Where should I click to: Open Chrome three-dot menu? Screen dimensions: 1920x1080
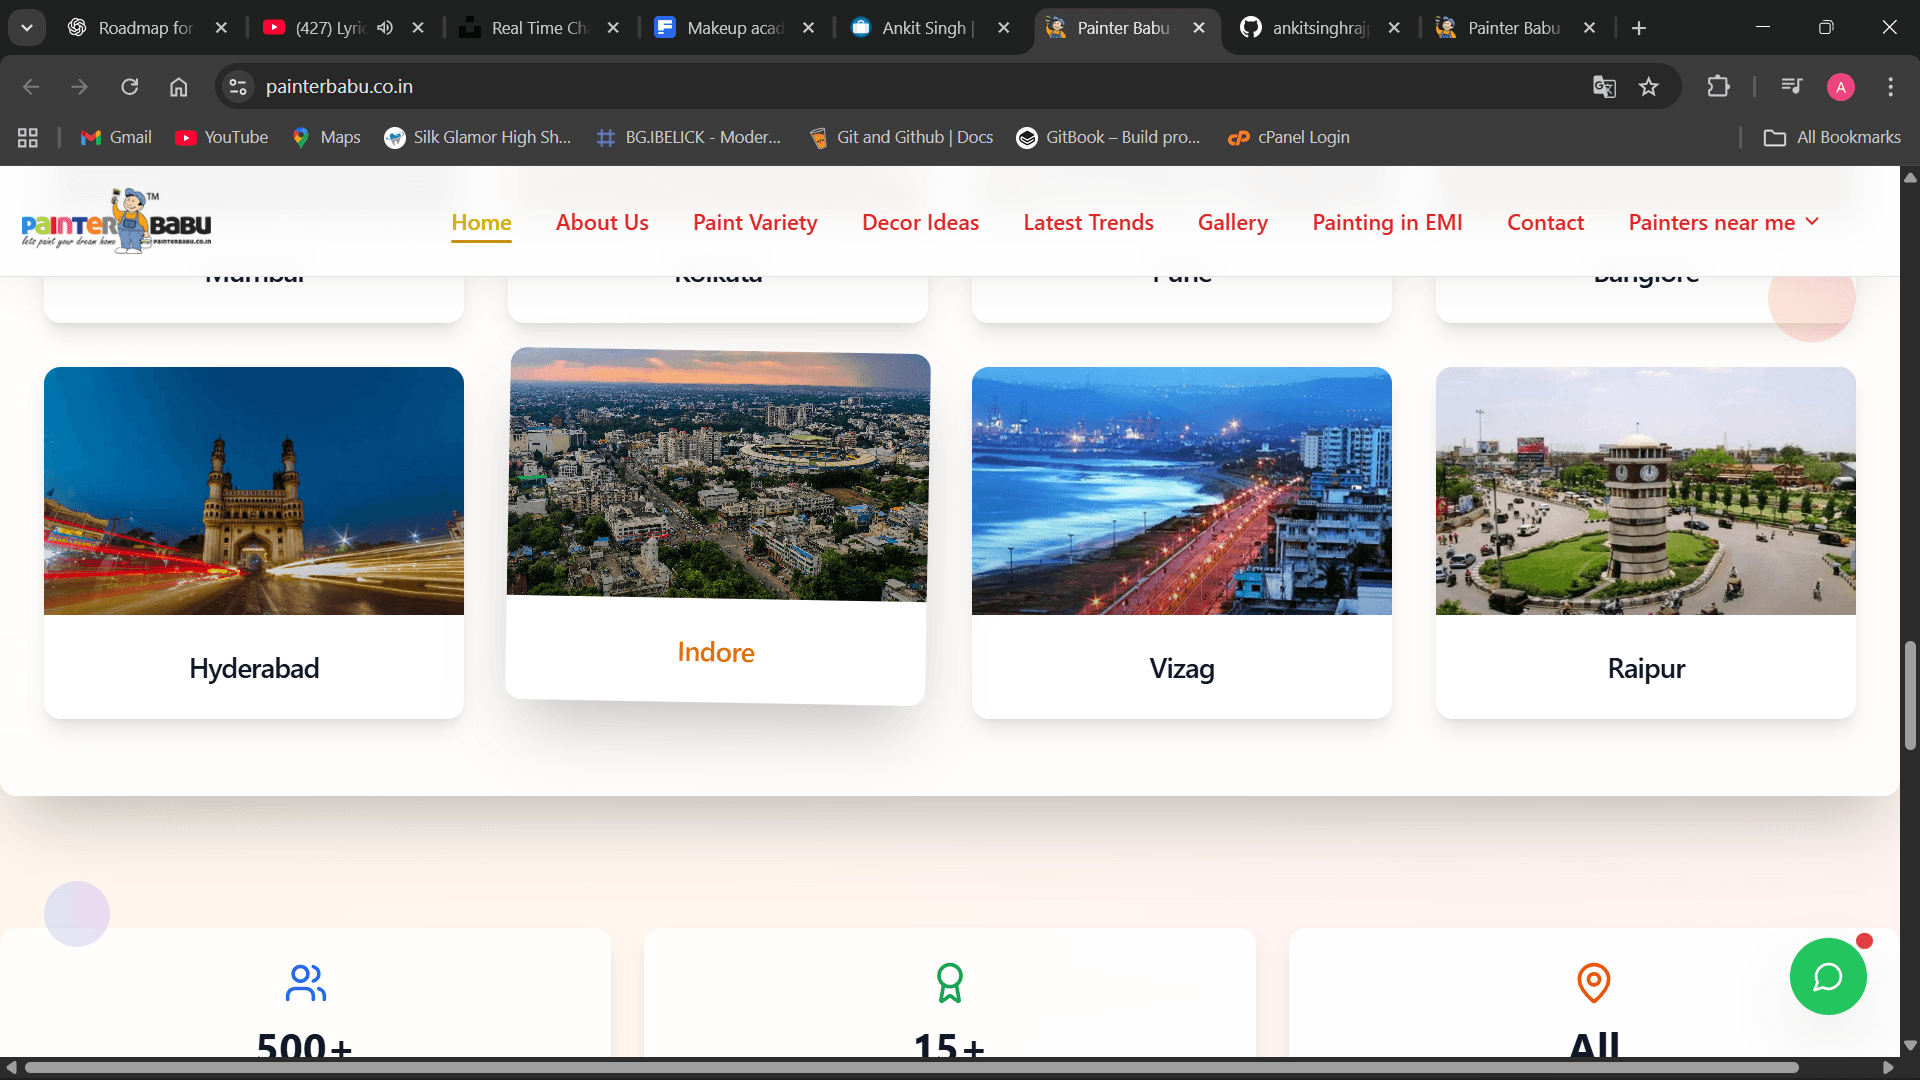coord(1890,87)
